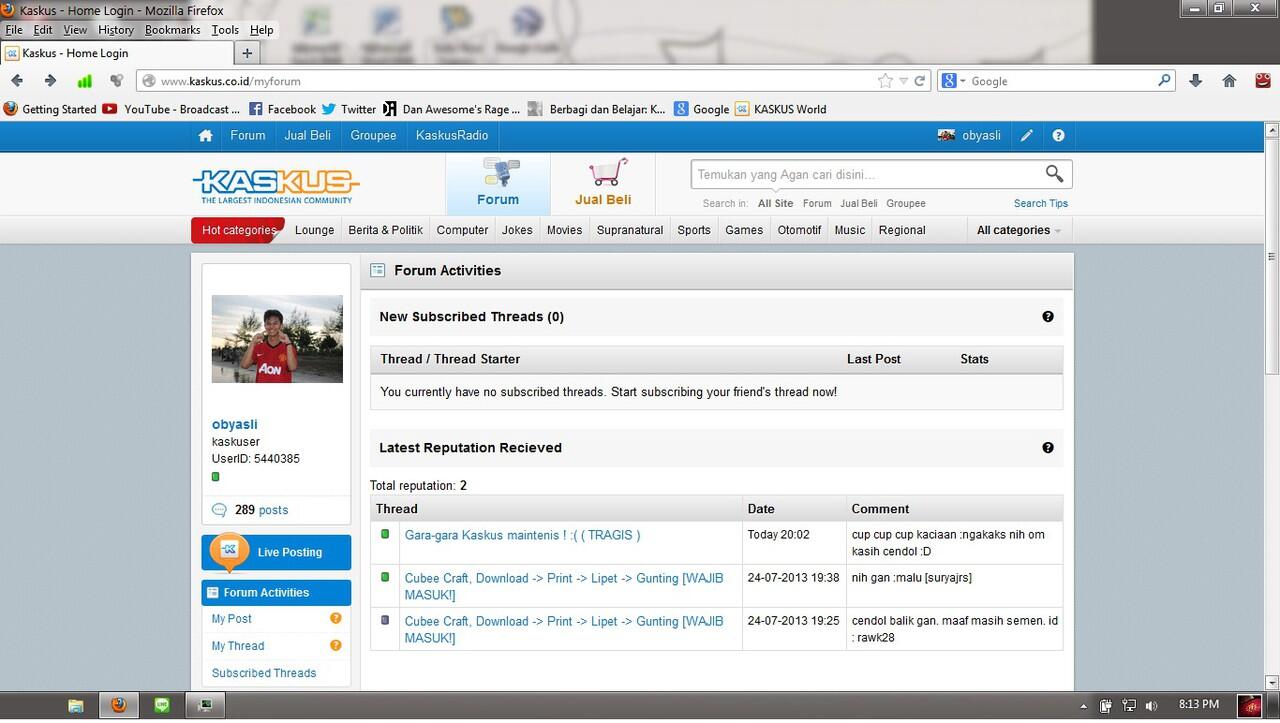Viewport: 1280px width, 723px height.
Task: Select the Forum tab with speech bubbles
Action: pyautogui.click(x=498, y=183)
